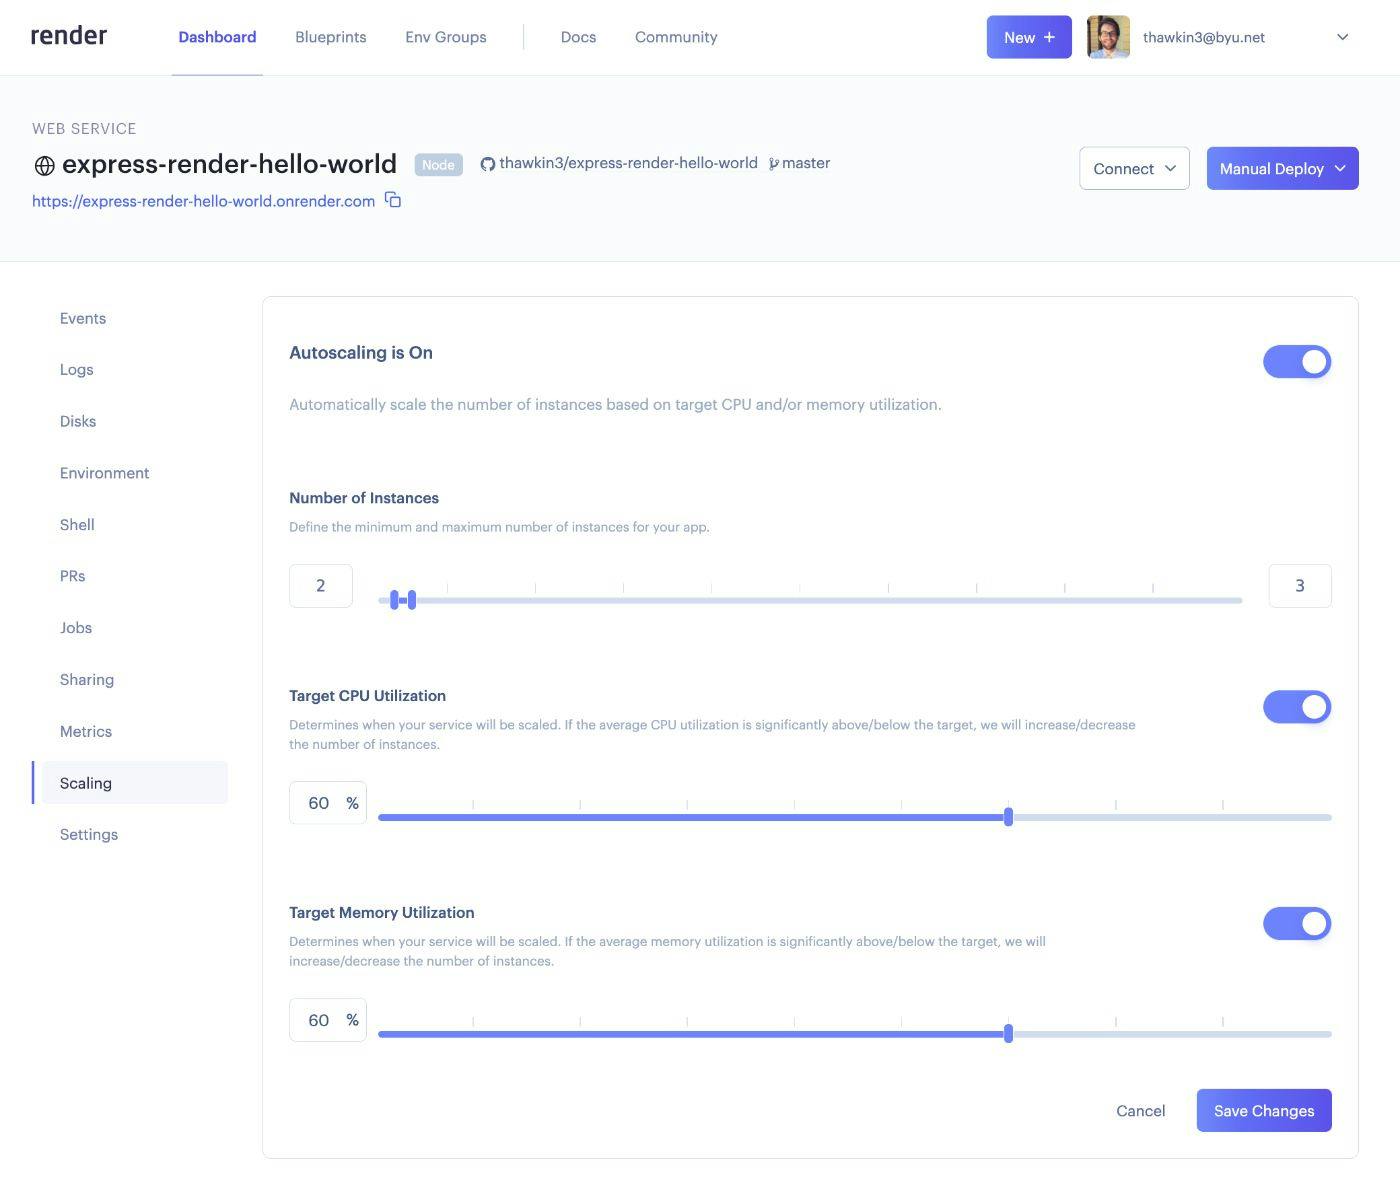Viewport: 1400px width, 1187px height.
Task: Click the branch icon beside master
Action: point(773,164)
